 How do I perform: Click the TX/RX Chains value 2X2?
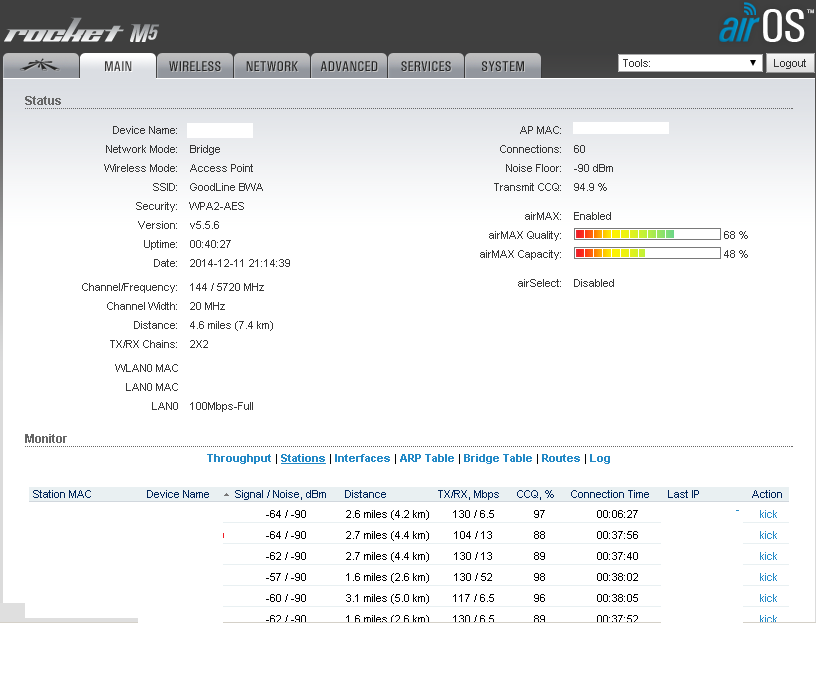(x=199, y=344)
